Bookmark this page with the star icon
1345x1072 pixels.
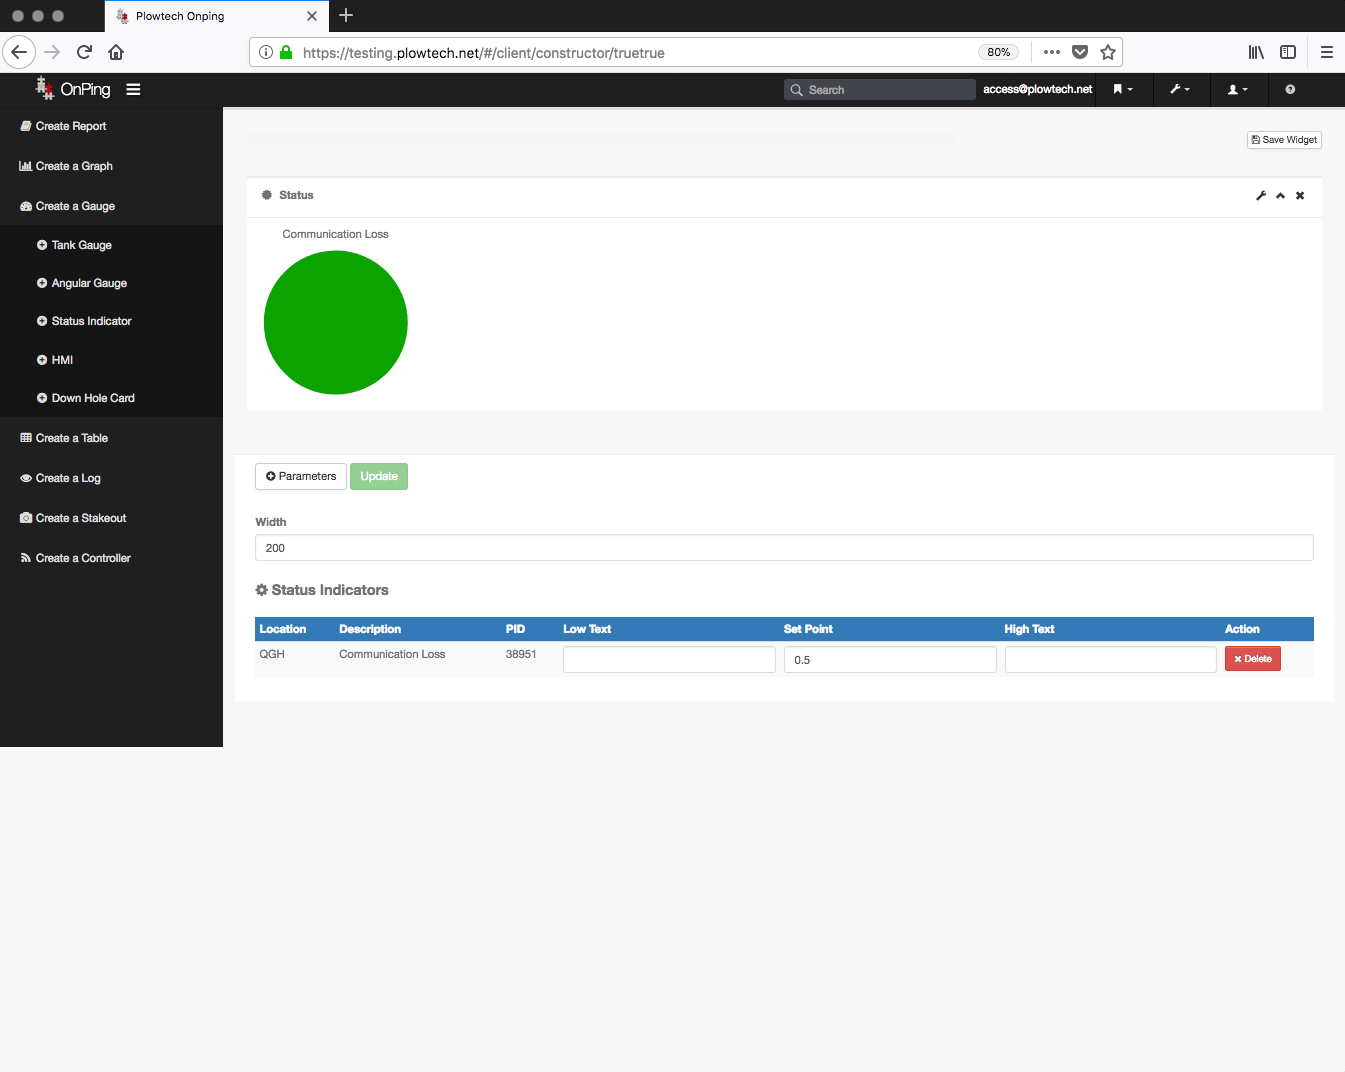pos(1108,53)
